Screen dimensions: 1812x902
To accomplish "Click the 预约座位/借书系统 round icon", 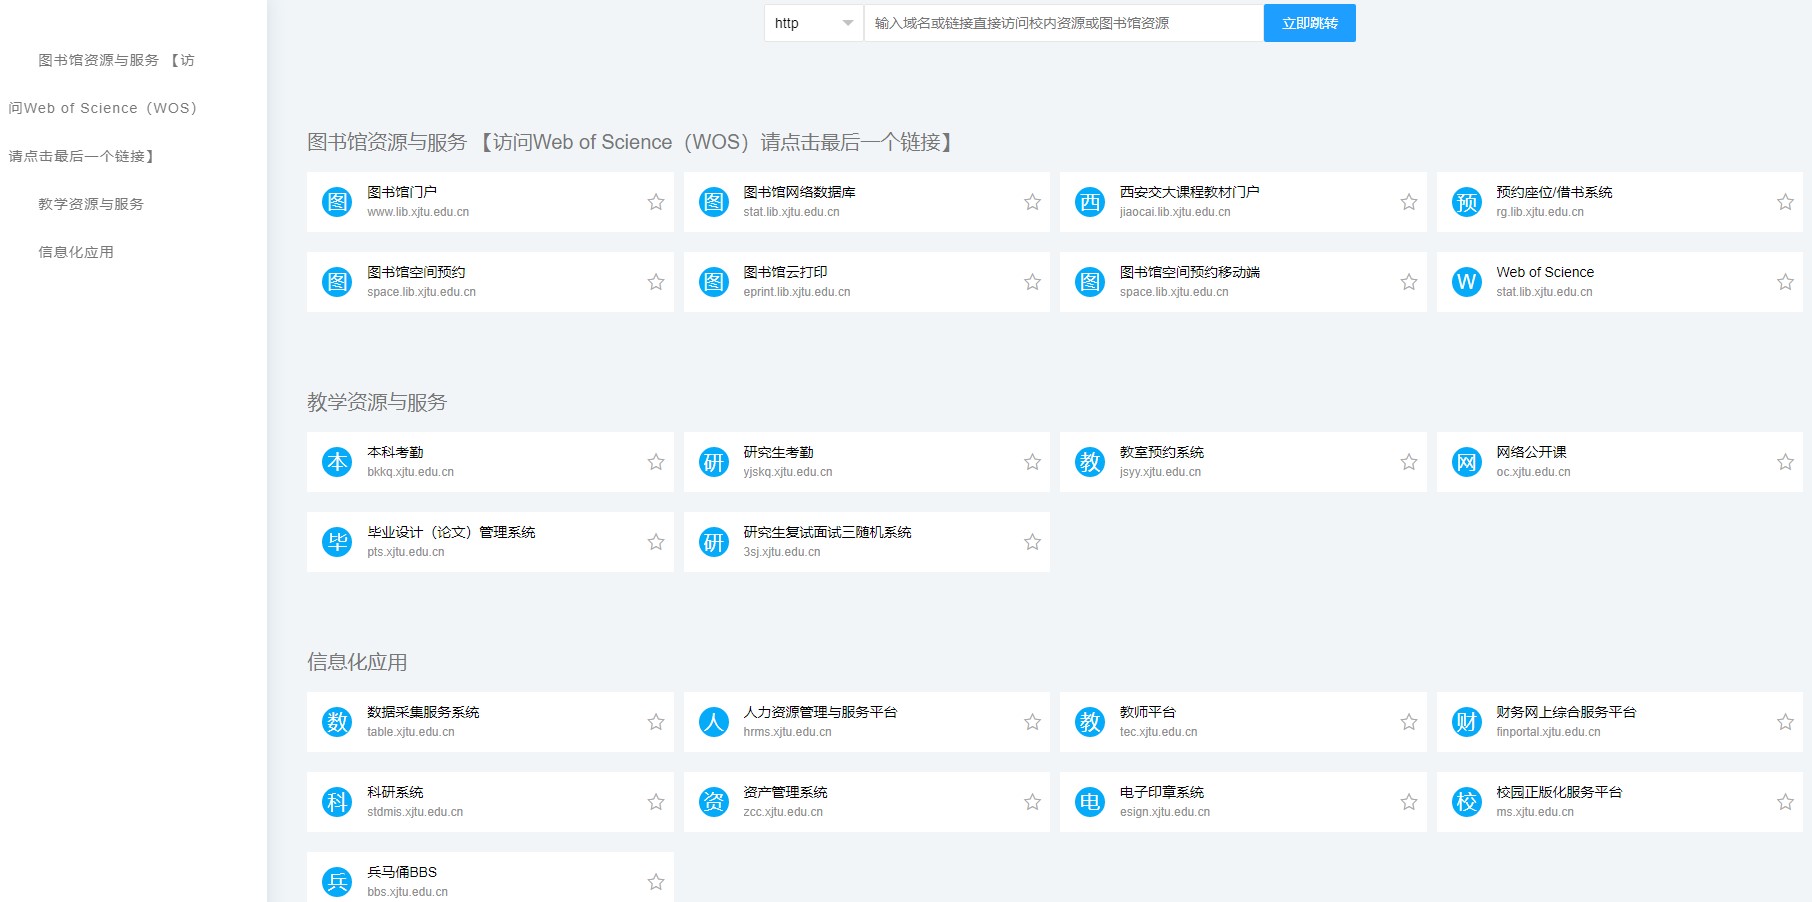I will 1467,202.
